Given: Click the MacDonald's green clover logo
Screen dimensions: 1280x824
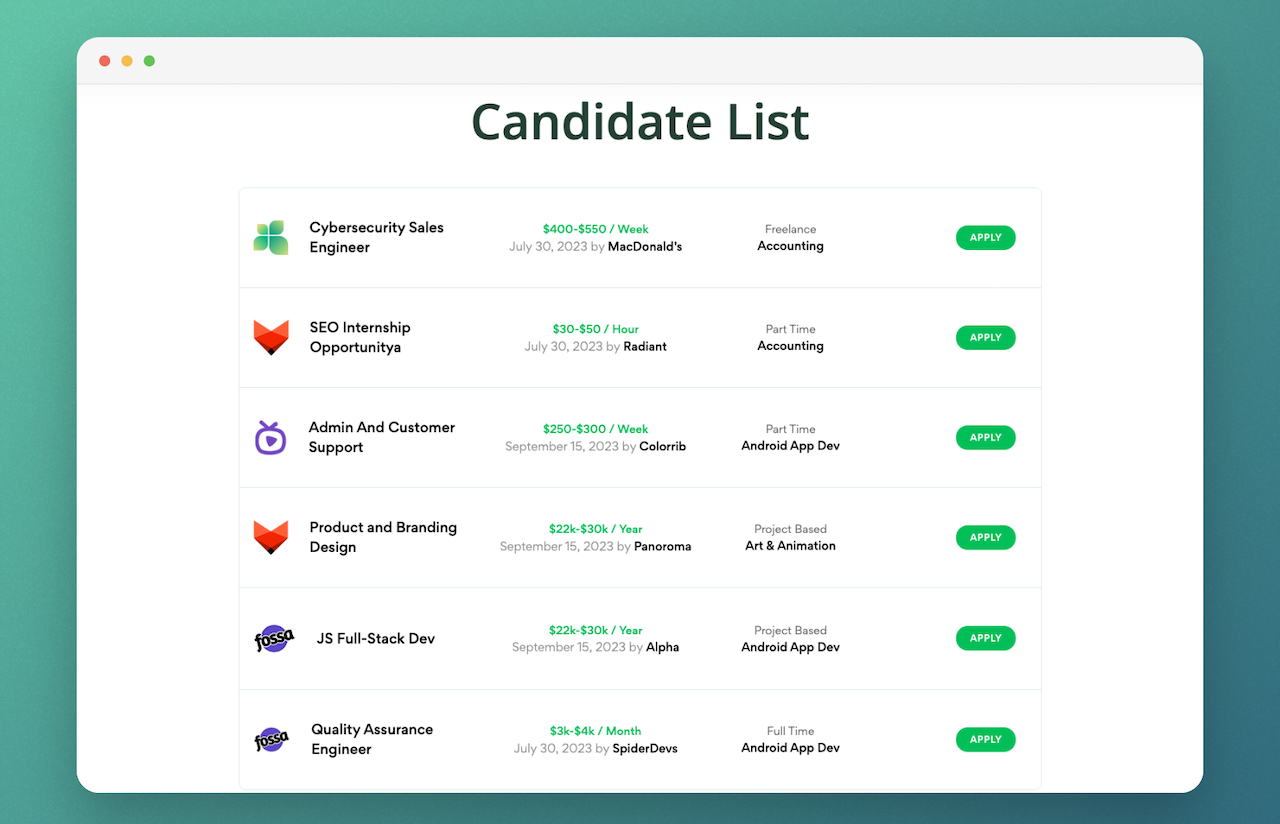Looking at the screenshot, I should point(270,237).
